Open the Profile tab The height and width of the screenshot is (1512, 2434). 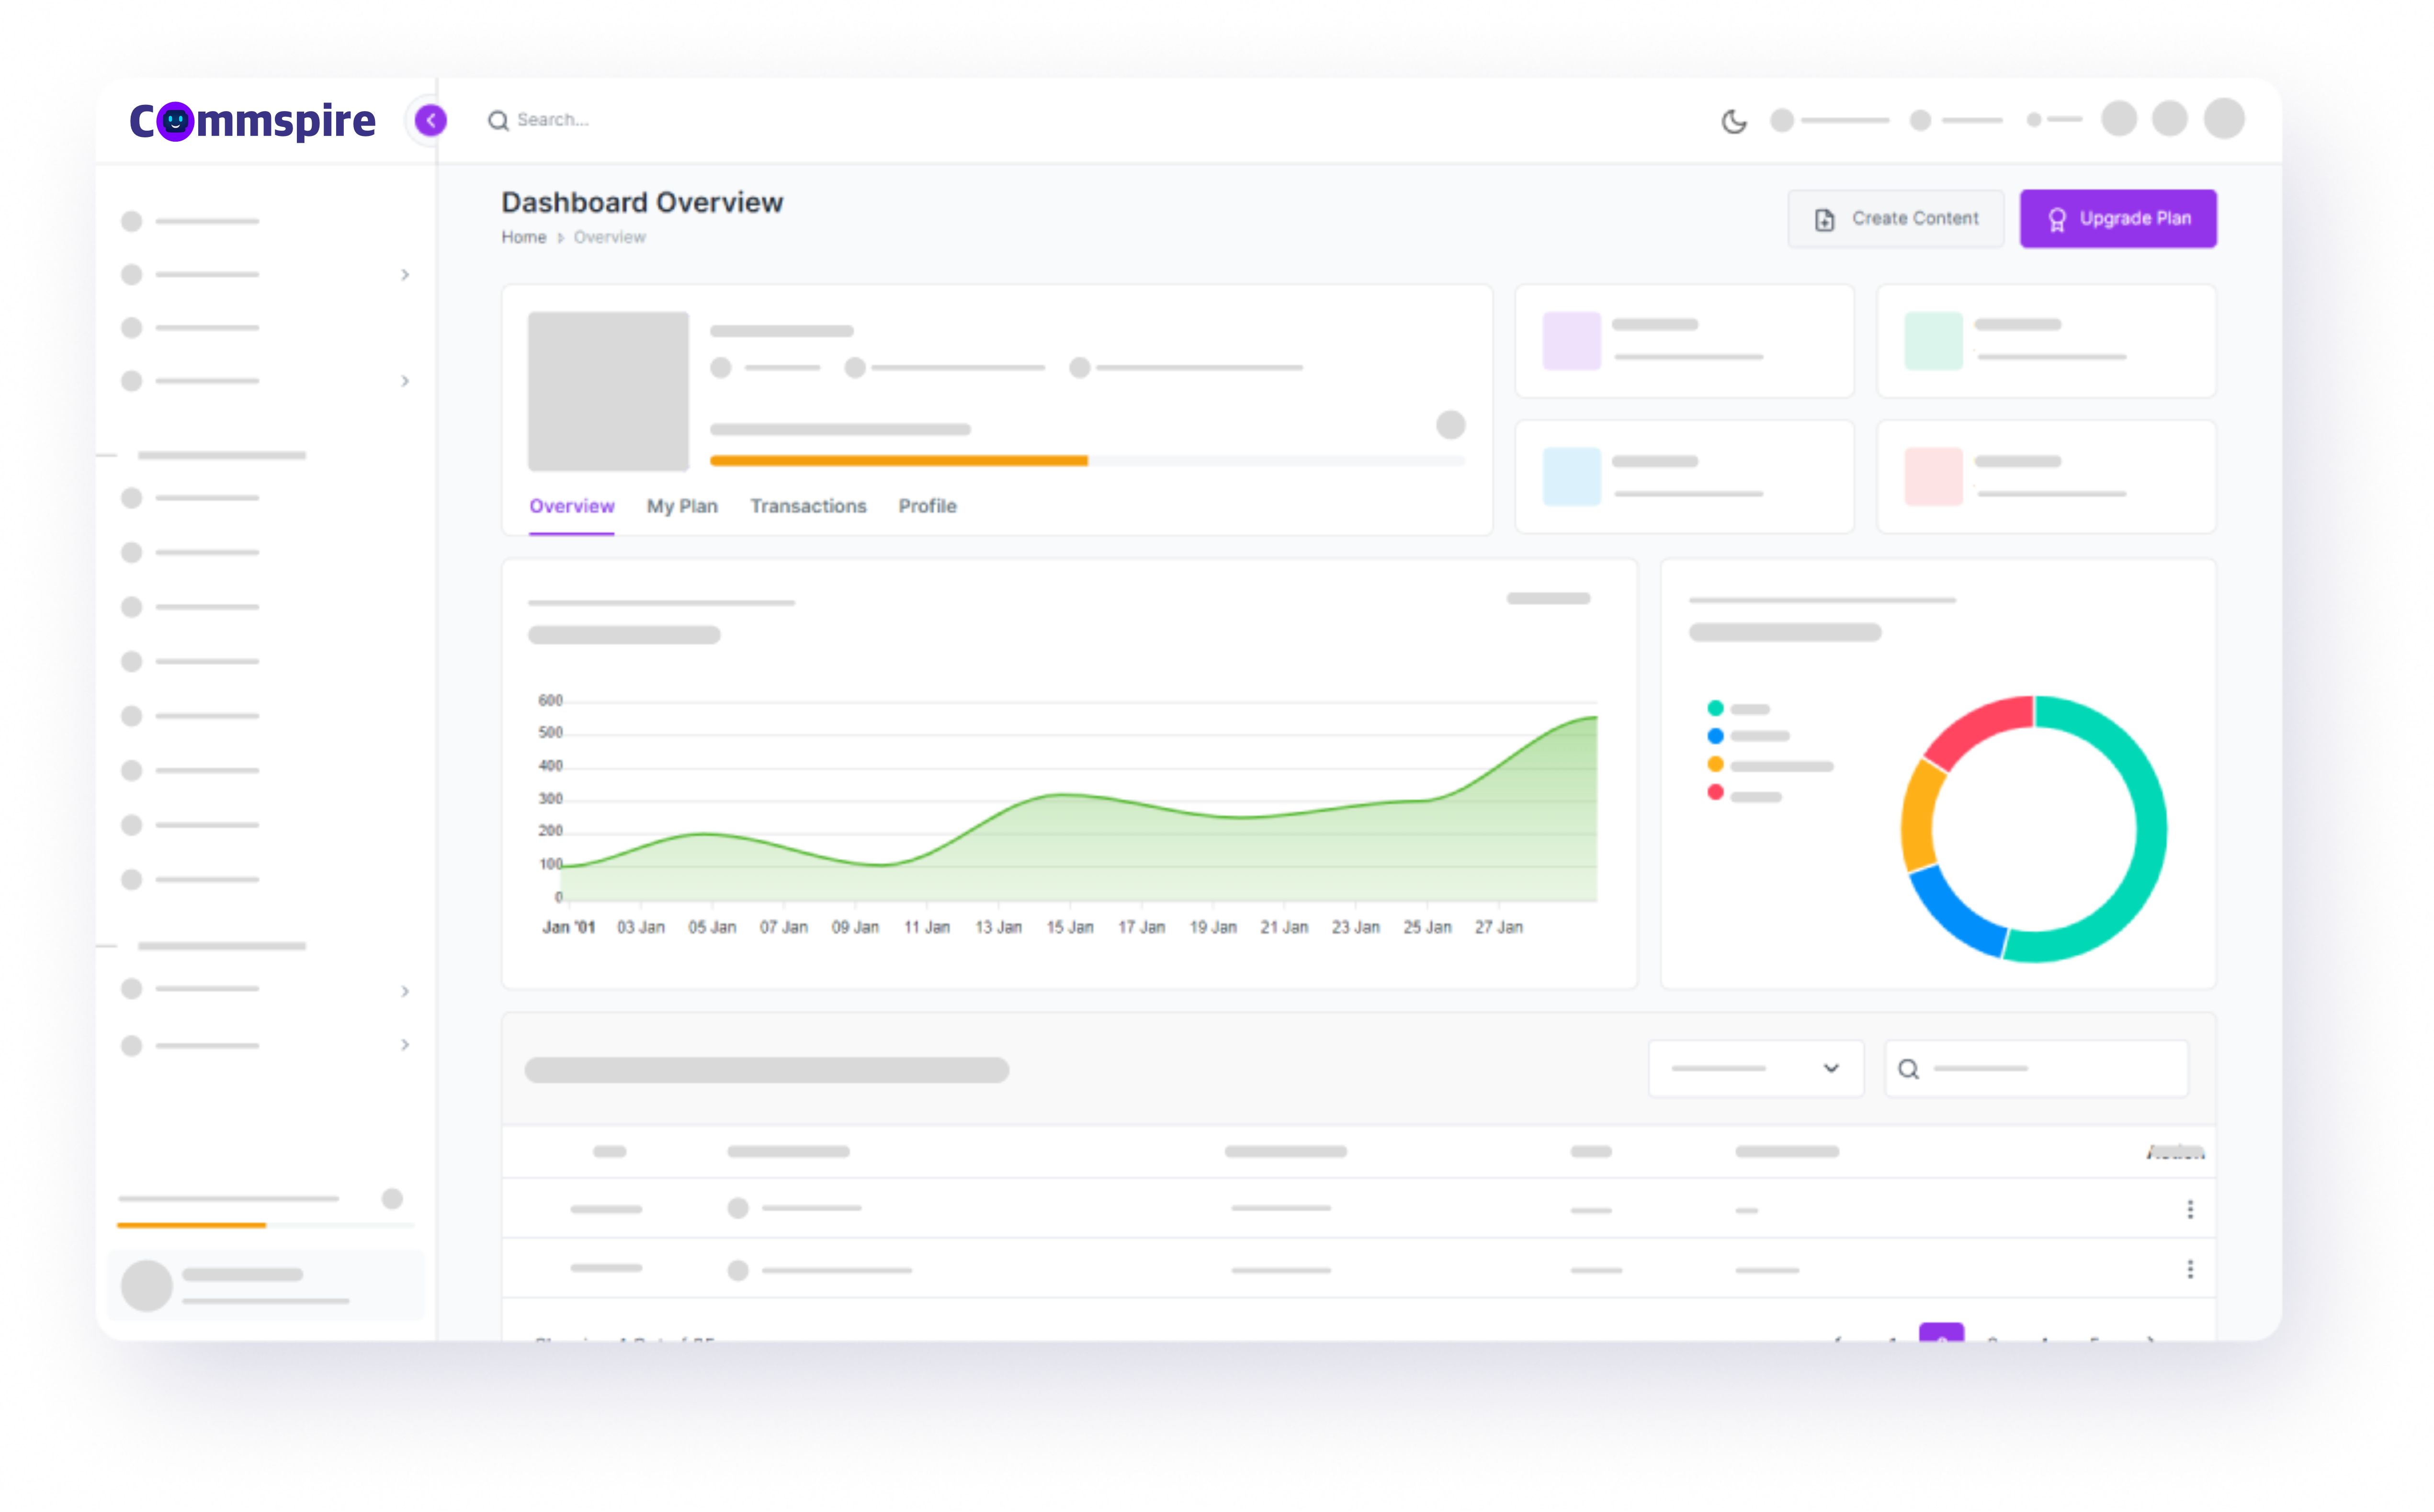(x=927, y=506)
